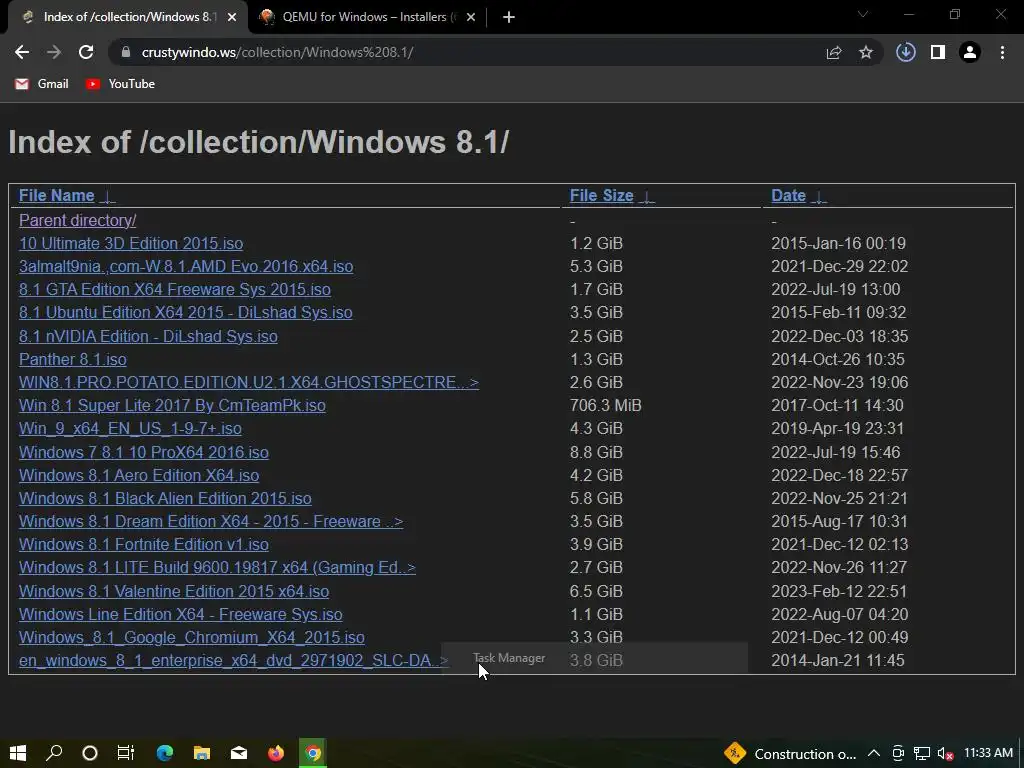The image size is (1024, 768).
Task: Open a new tab with the plus button
Action: [509, 17]
